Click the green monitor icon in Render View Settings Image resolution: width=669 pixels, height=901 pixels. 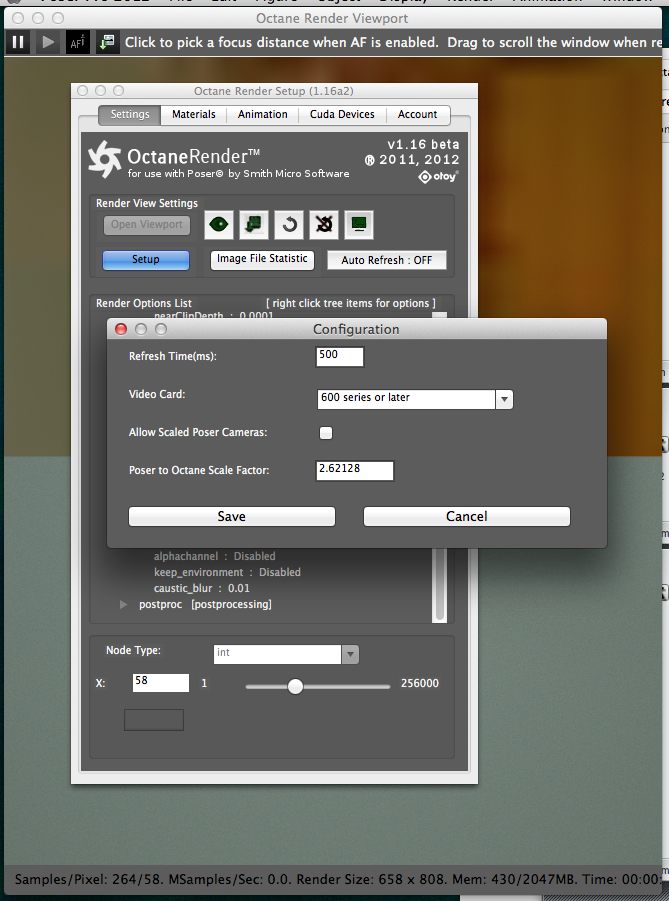(359, 224)
